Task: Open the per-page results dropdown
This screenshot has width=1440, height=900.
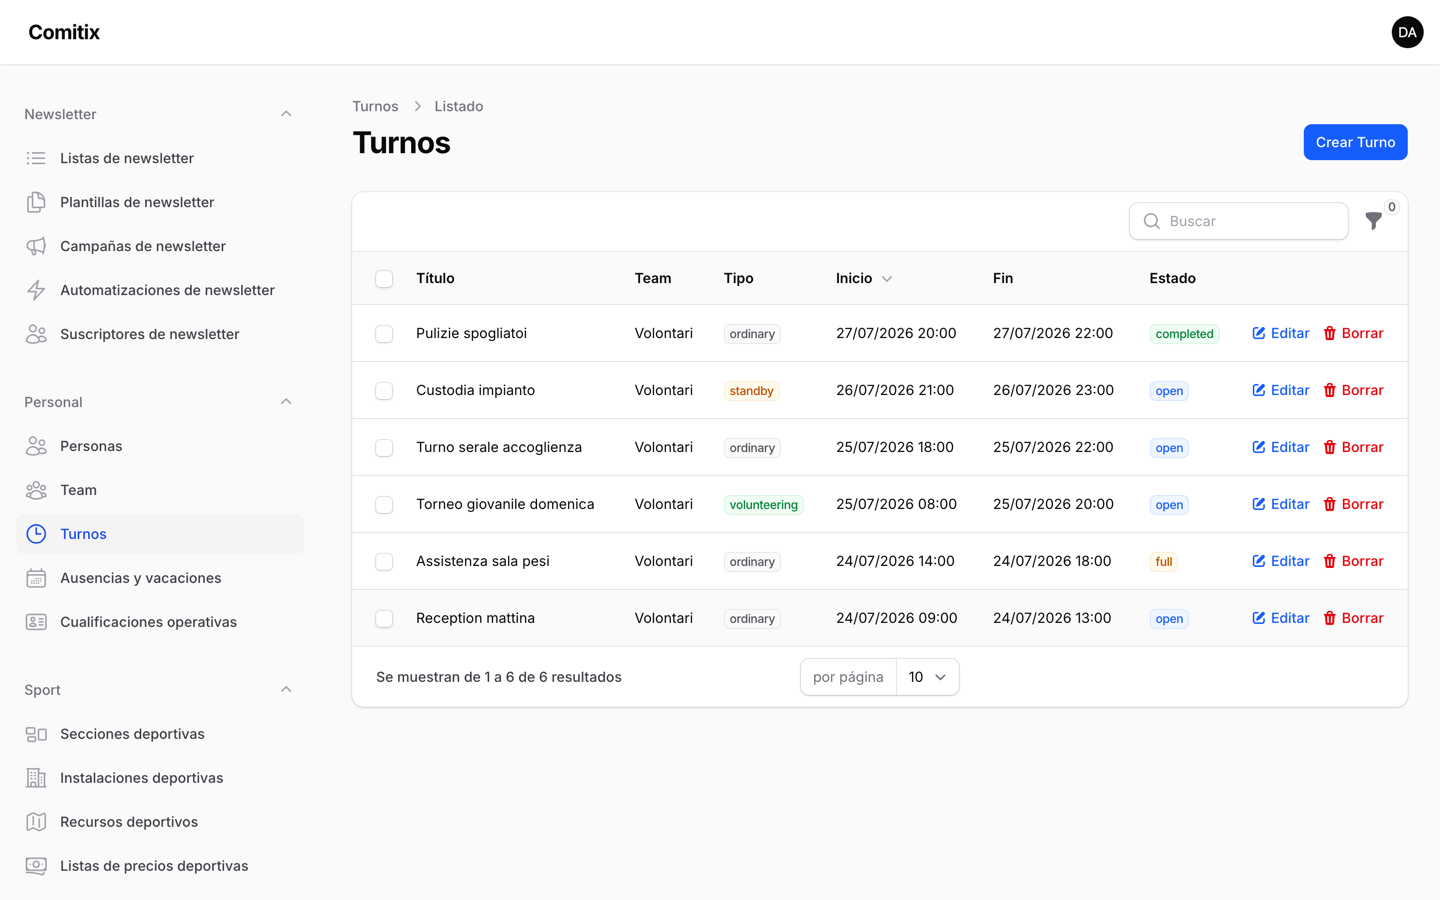Action: [927, 677]
